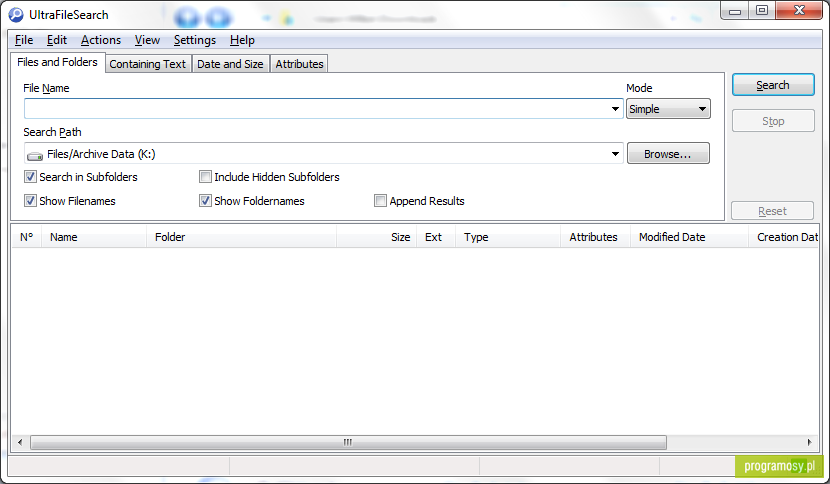The width and height of the screenshot is (830, 484).
Task: Sort results by the Ext column header
Action: [x=436, y=237]
